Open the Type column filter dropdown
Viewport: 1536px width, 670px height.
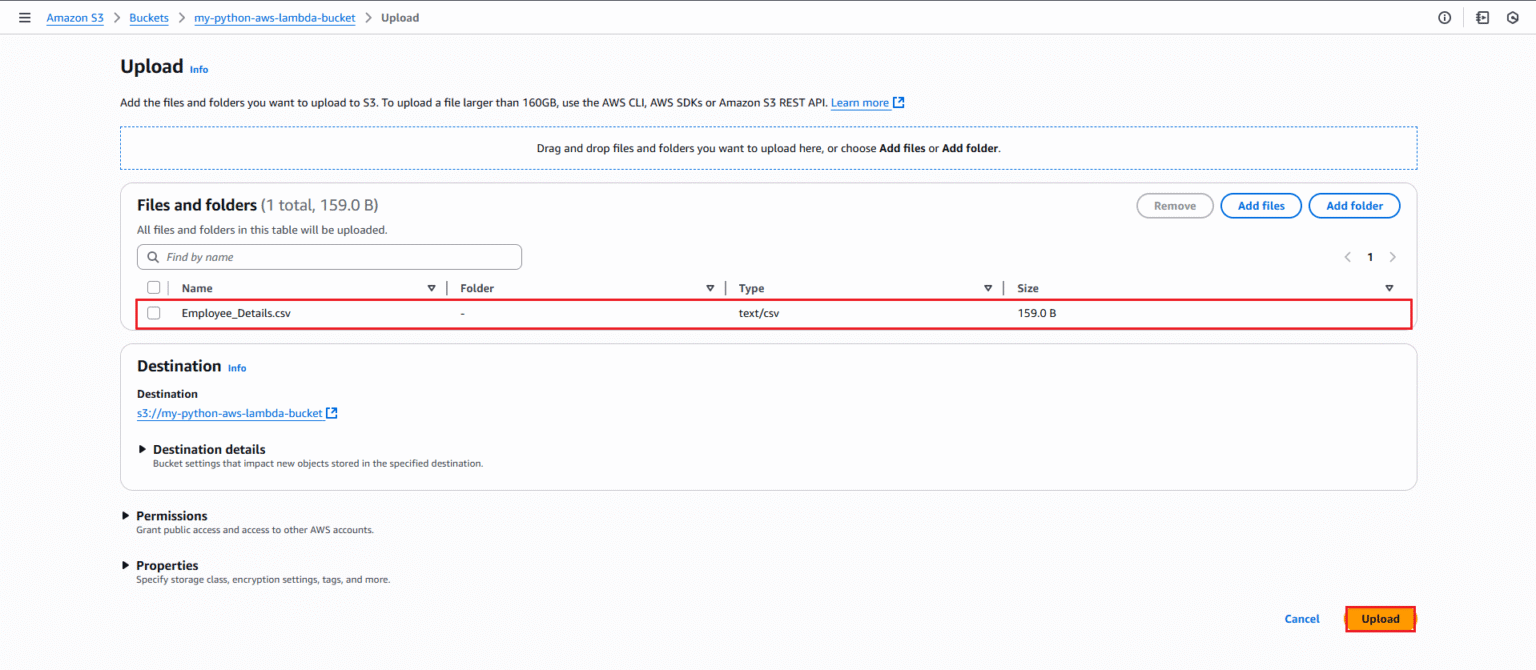[x=988, y=287]
